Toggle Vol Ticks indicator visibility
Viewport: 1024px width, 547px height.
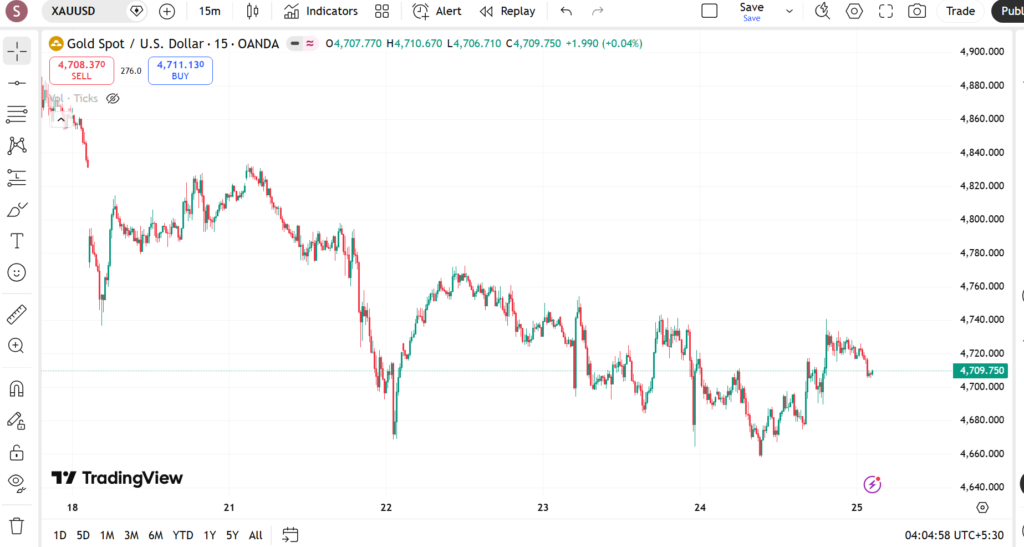tap(113, 99)
